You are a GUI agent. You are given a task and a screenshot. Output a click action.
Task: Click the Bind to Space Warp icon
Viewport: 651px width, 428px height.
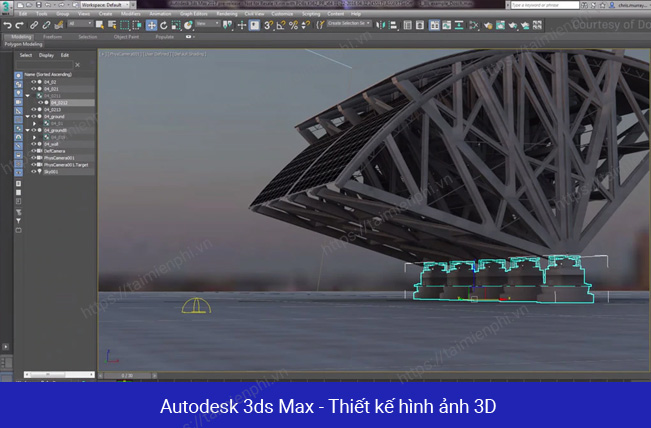click(59, 25)
